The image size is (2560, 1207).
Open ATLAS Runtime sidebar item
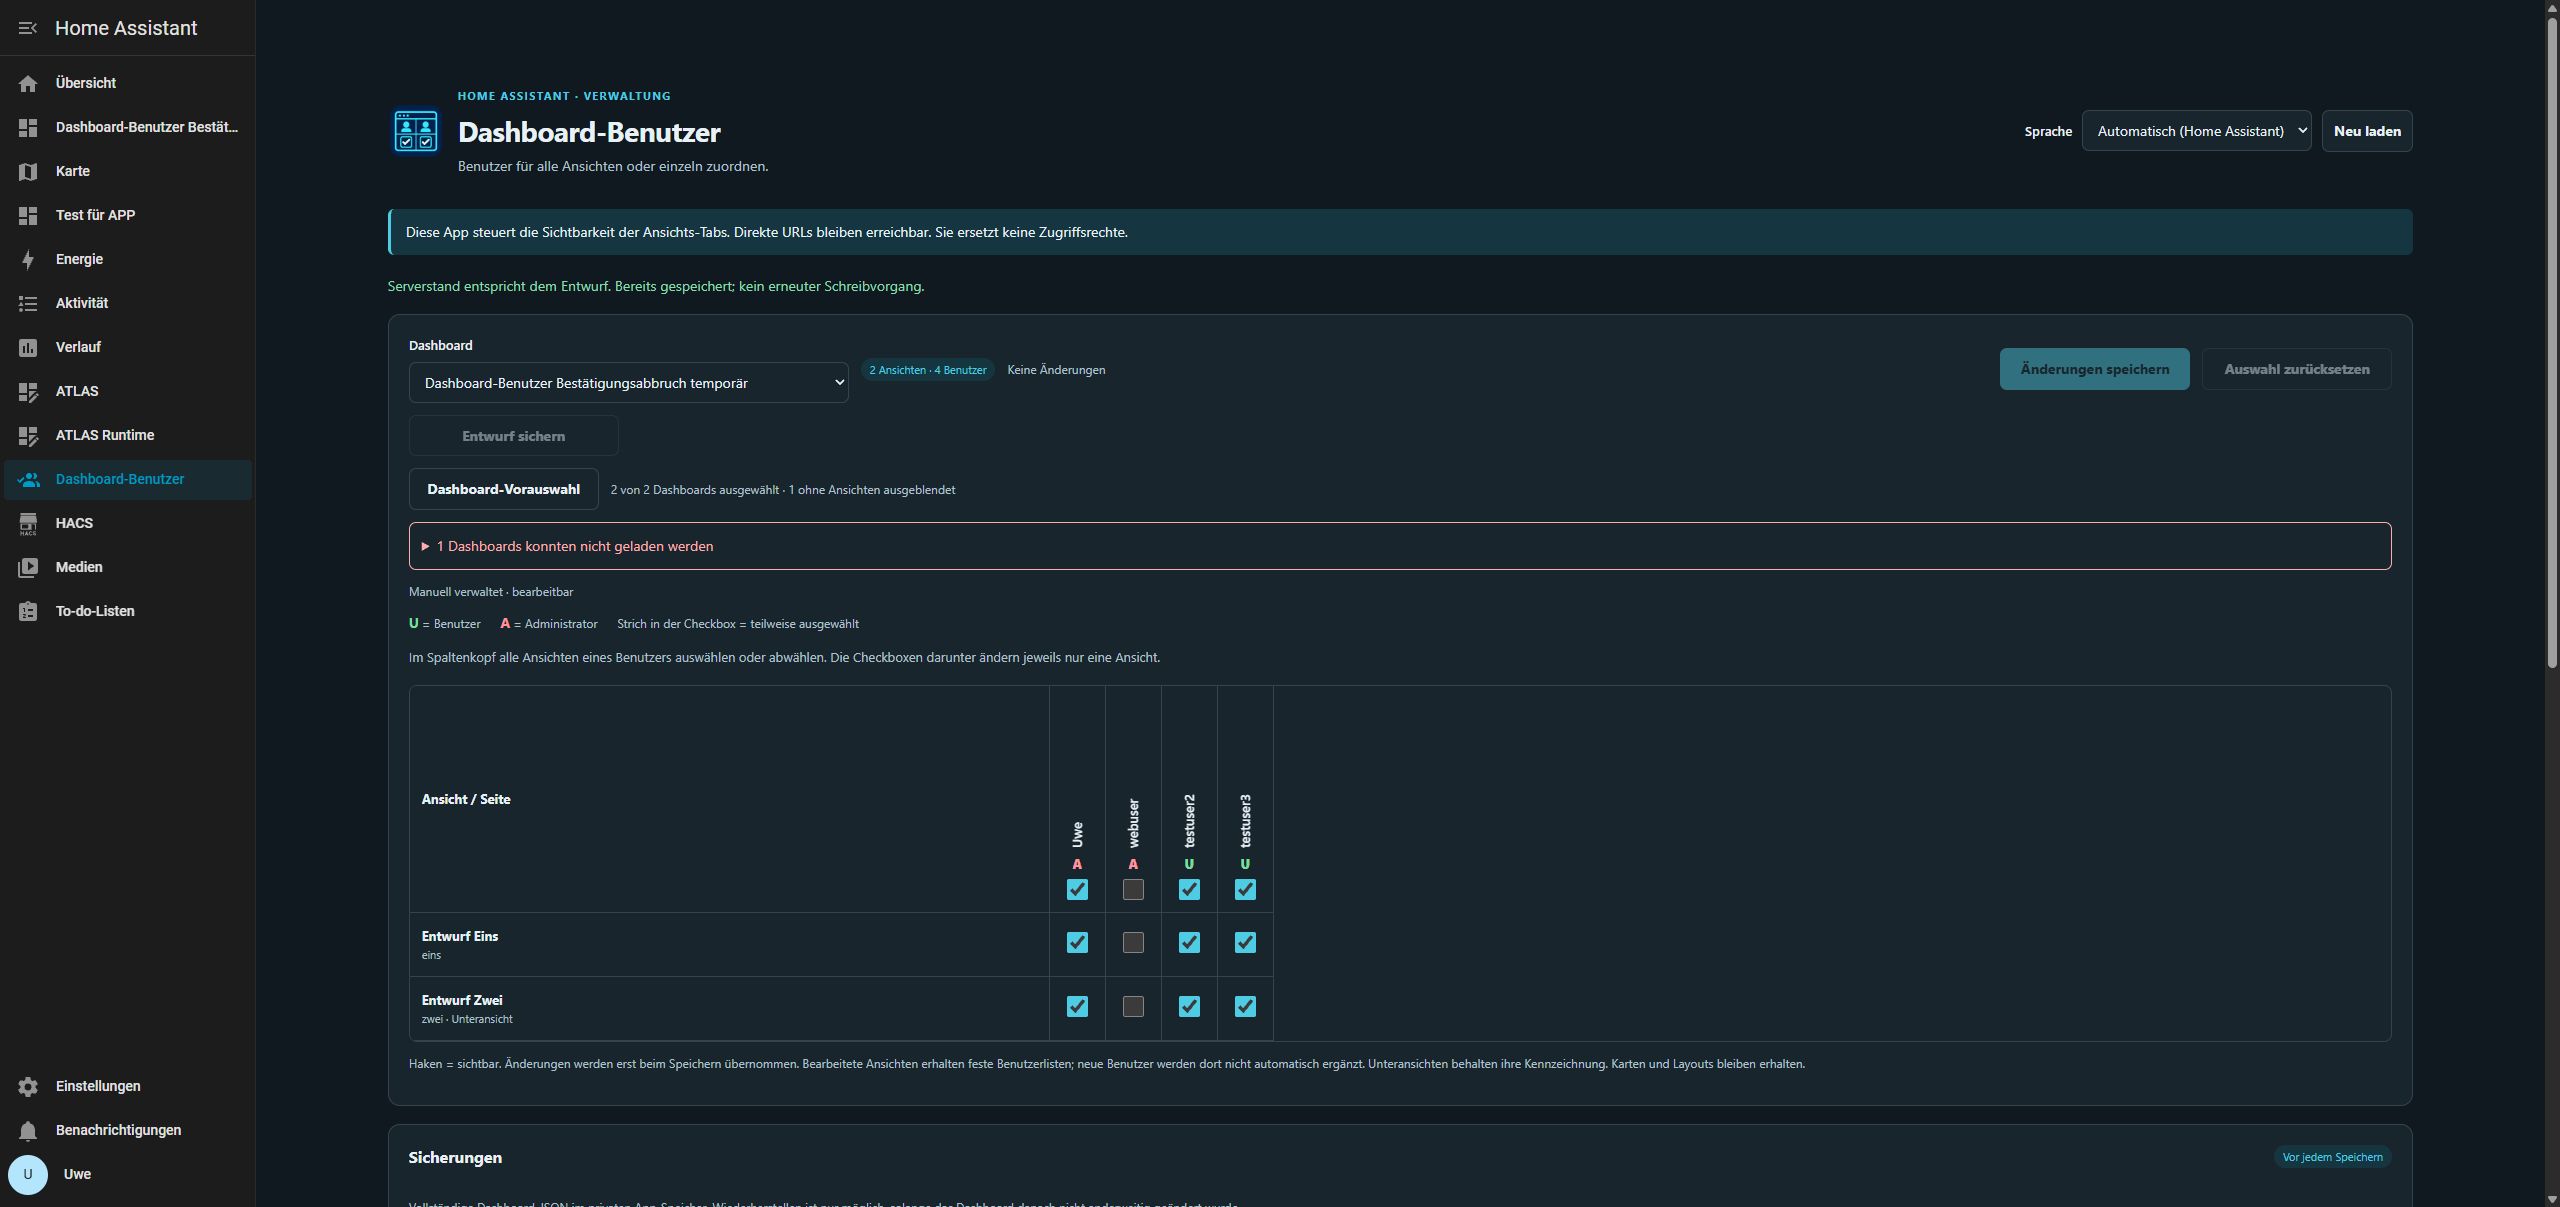(x=128, y=435)
